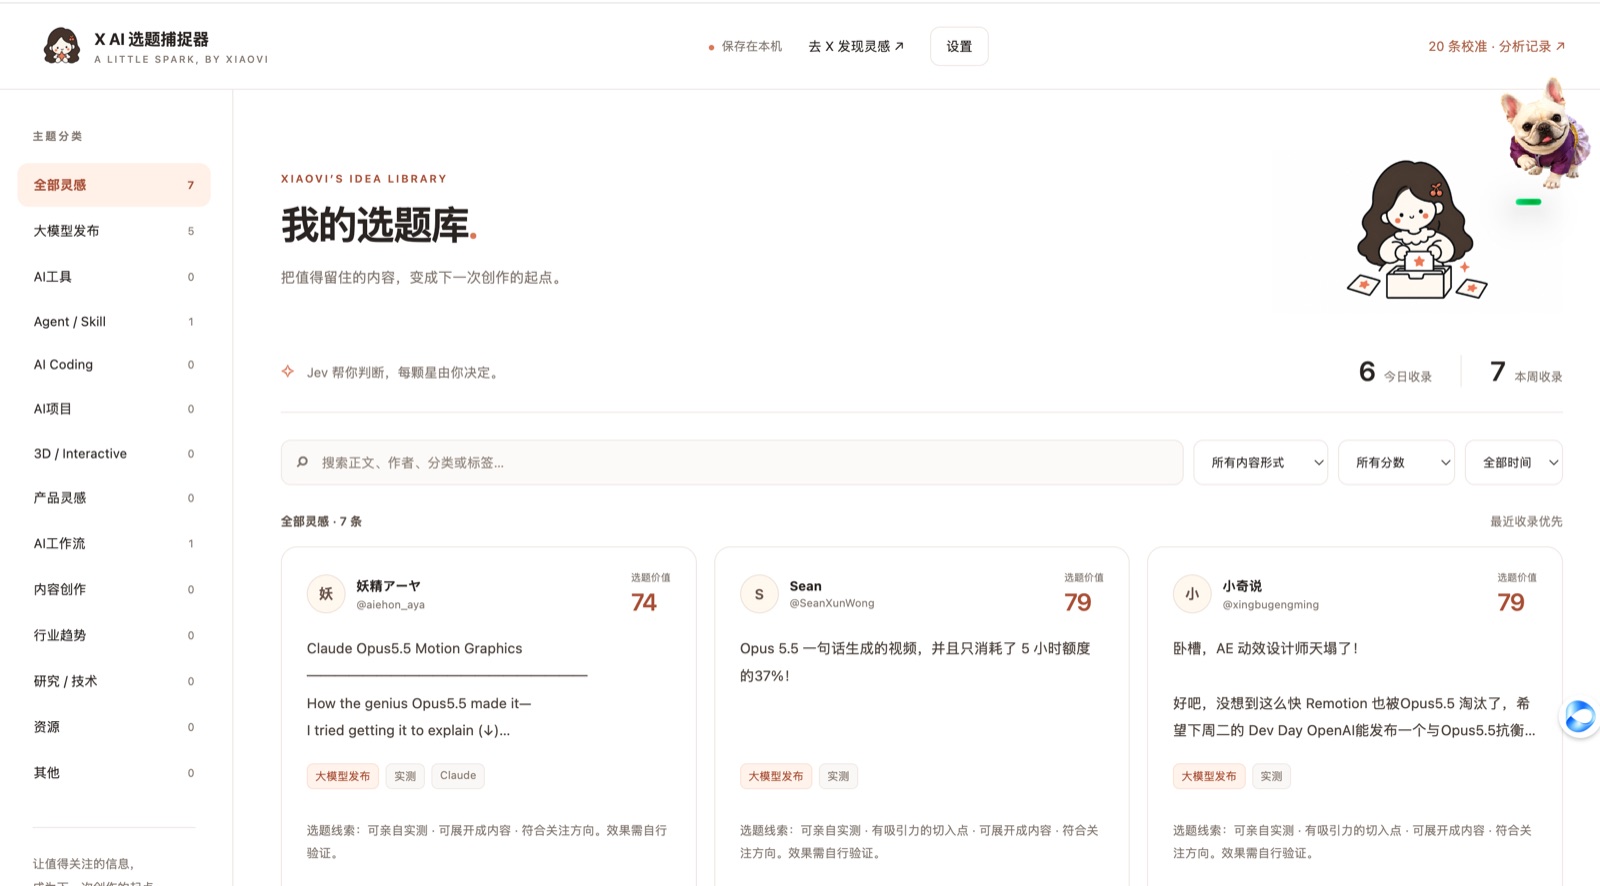Image resolution: width=1600 pixels, height=886 pixels.
Task: Click @xingbugengming handle text
Action: click(x=1271, y=604)
